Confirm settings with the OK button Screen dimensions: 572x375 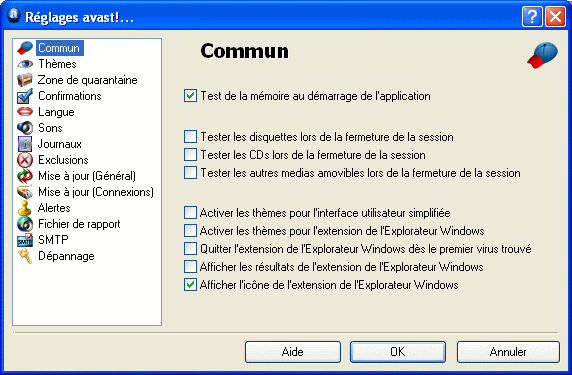pyautogui.click(x=398, y=352)
